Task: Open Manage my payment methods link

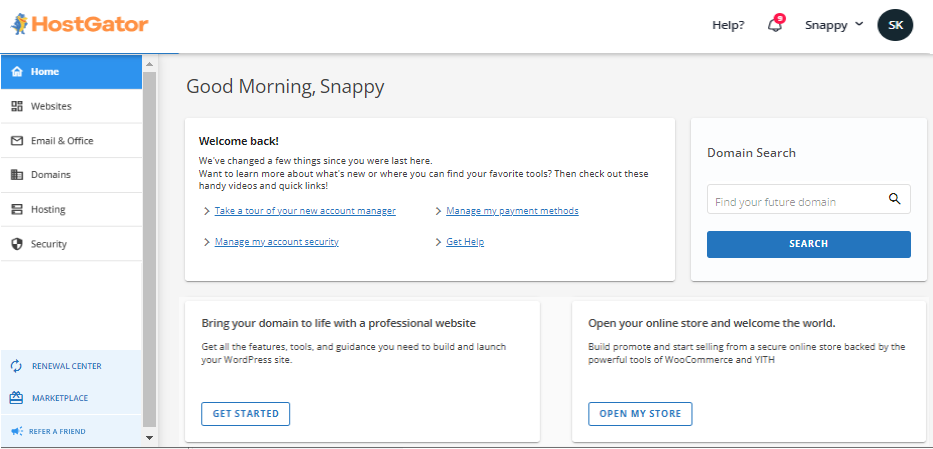Action: 512,211
